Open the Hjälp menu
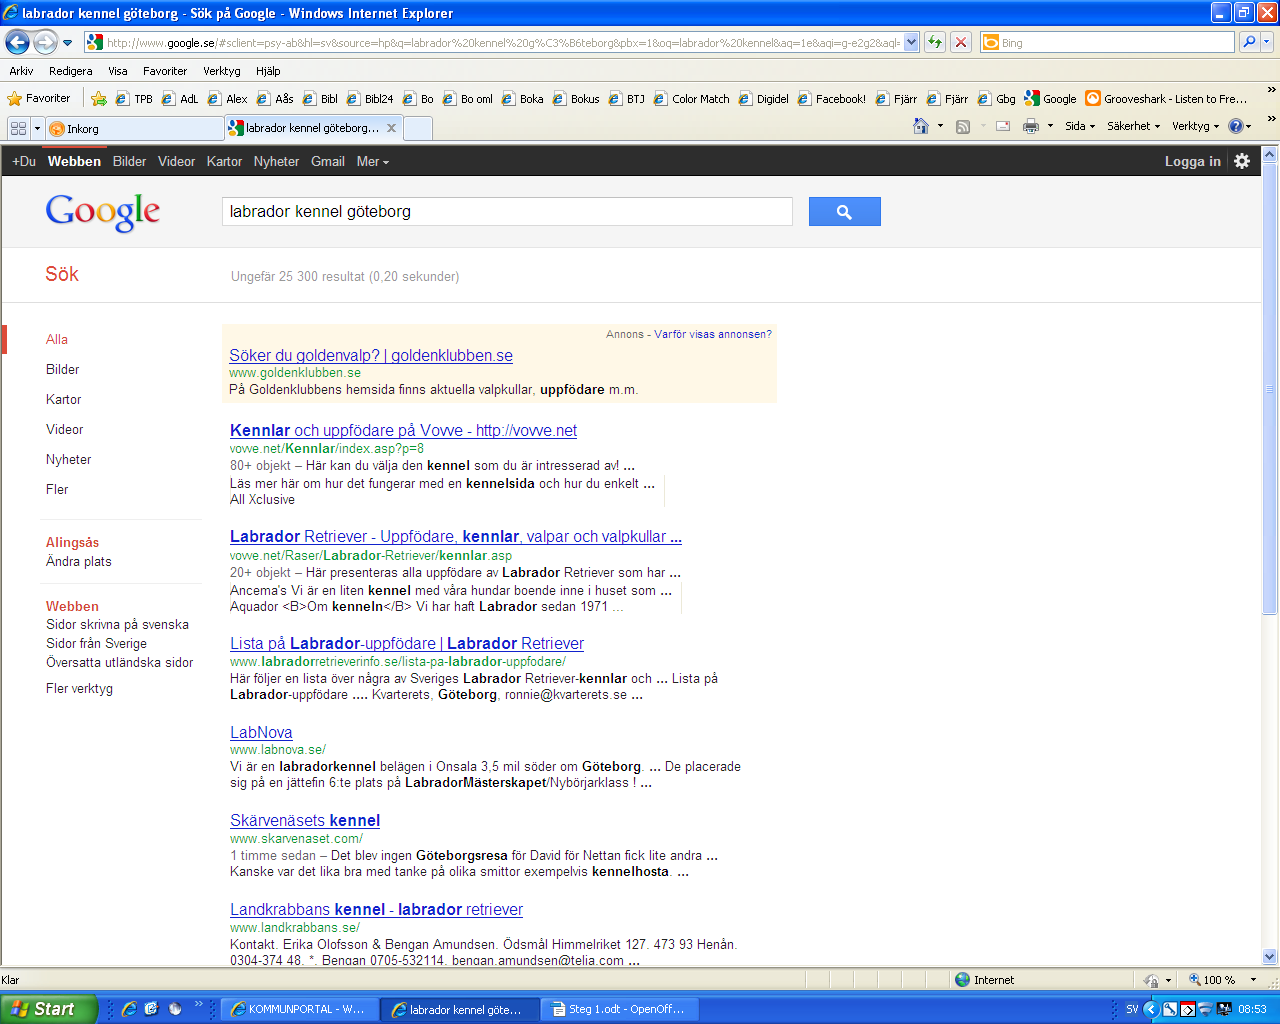Screen dimensions: 1280x1024 [268, 71]
